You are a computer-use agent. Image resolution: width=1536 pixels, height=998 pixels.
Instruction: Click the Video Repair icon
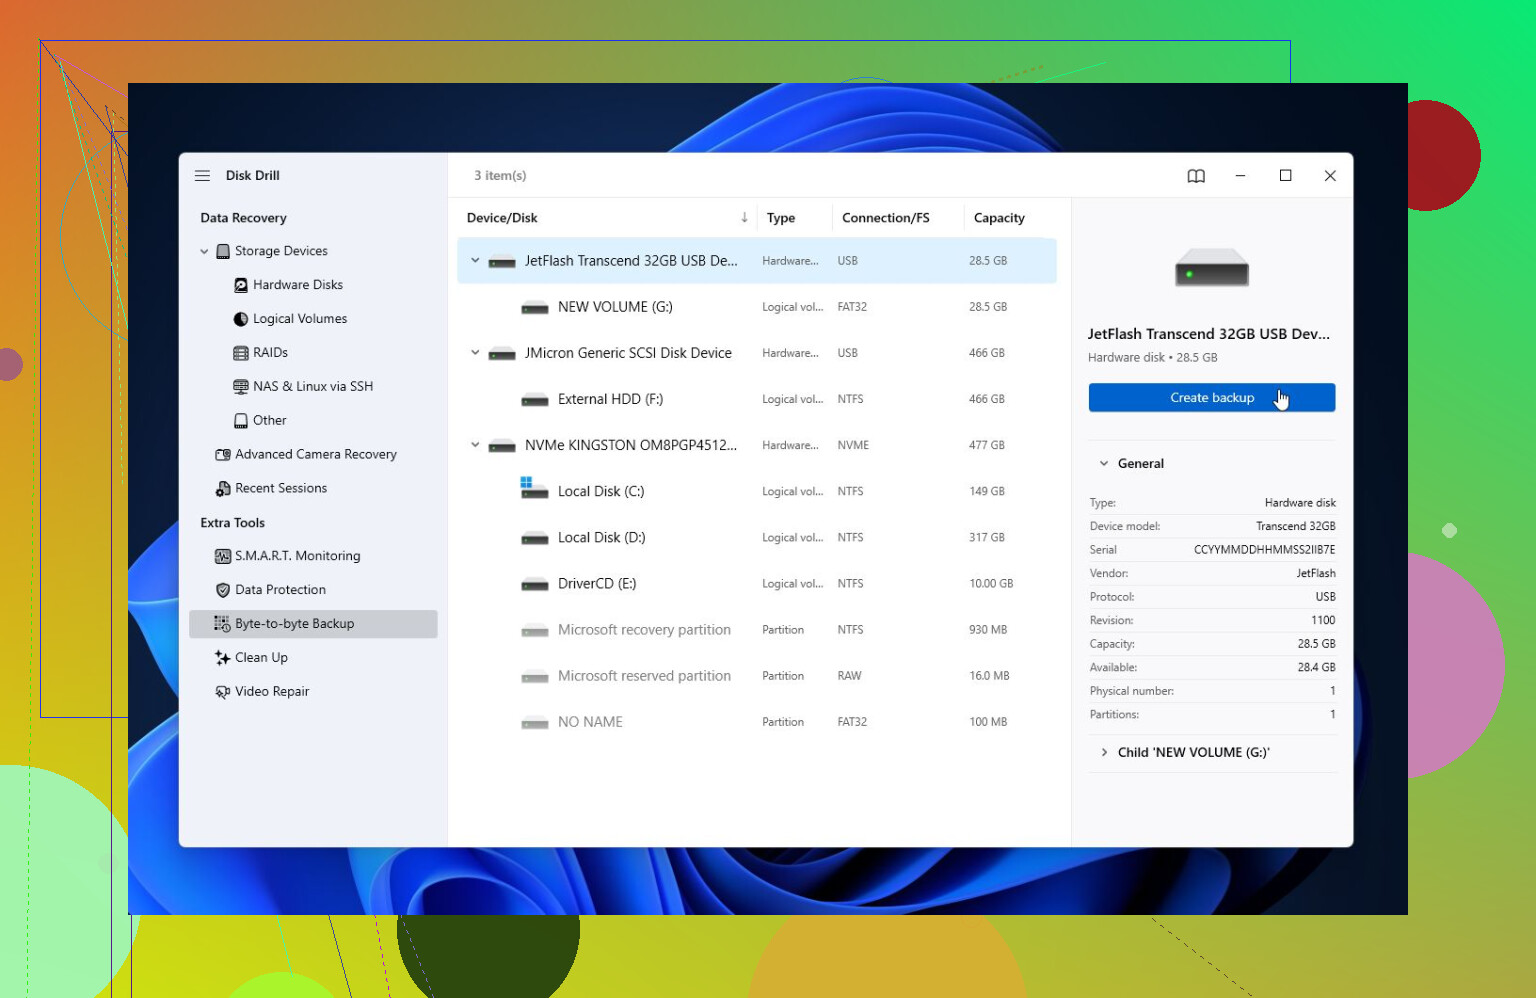[223, 692]
